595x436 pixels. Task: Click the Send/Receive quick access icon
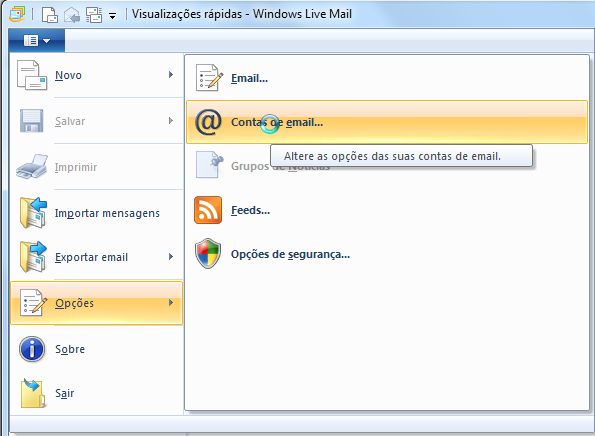[94, 15]
